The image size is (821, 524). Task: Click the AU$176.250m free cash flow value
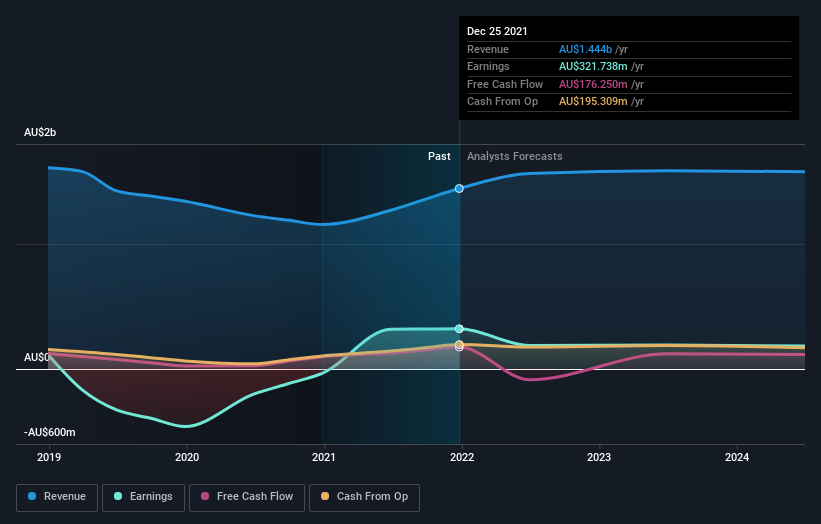[x=593, y=84]
